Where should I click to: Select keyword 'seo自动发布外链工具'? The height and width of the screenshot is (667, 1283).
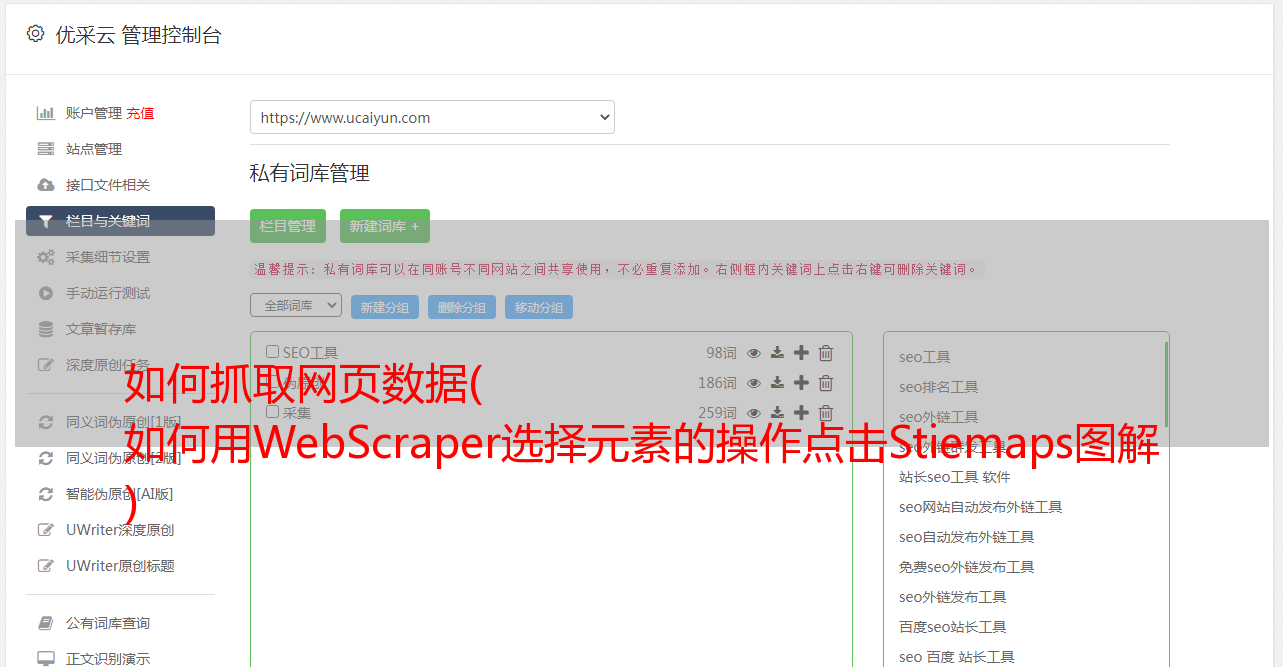(967, 537)
